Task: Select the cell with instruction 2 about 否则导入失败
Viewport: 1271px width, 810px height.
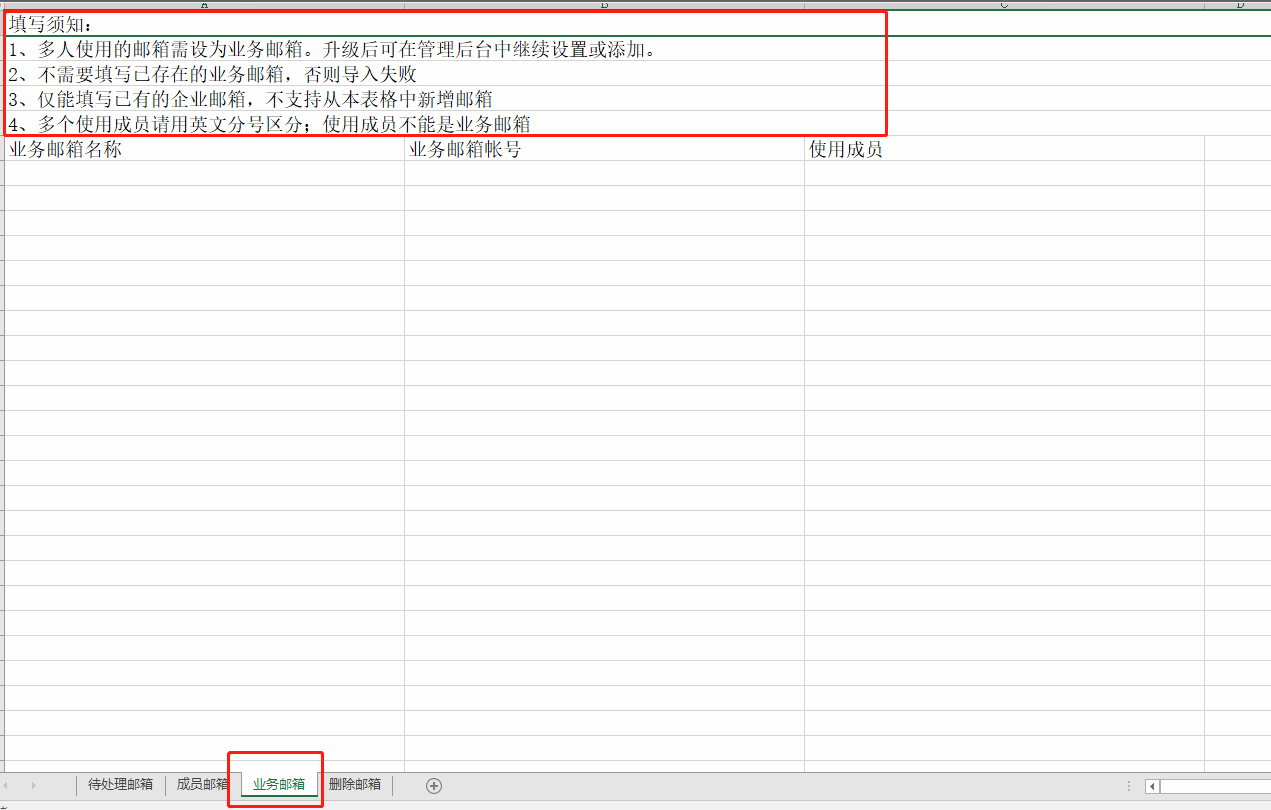Action: tap(204, 74)
